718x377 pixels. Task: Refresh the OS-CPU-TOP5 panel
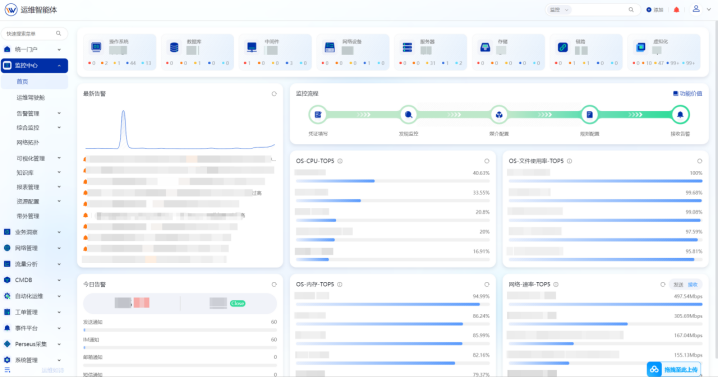tap(487, 161)
